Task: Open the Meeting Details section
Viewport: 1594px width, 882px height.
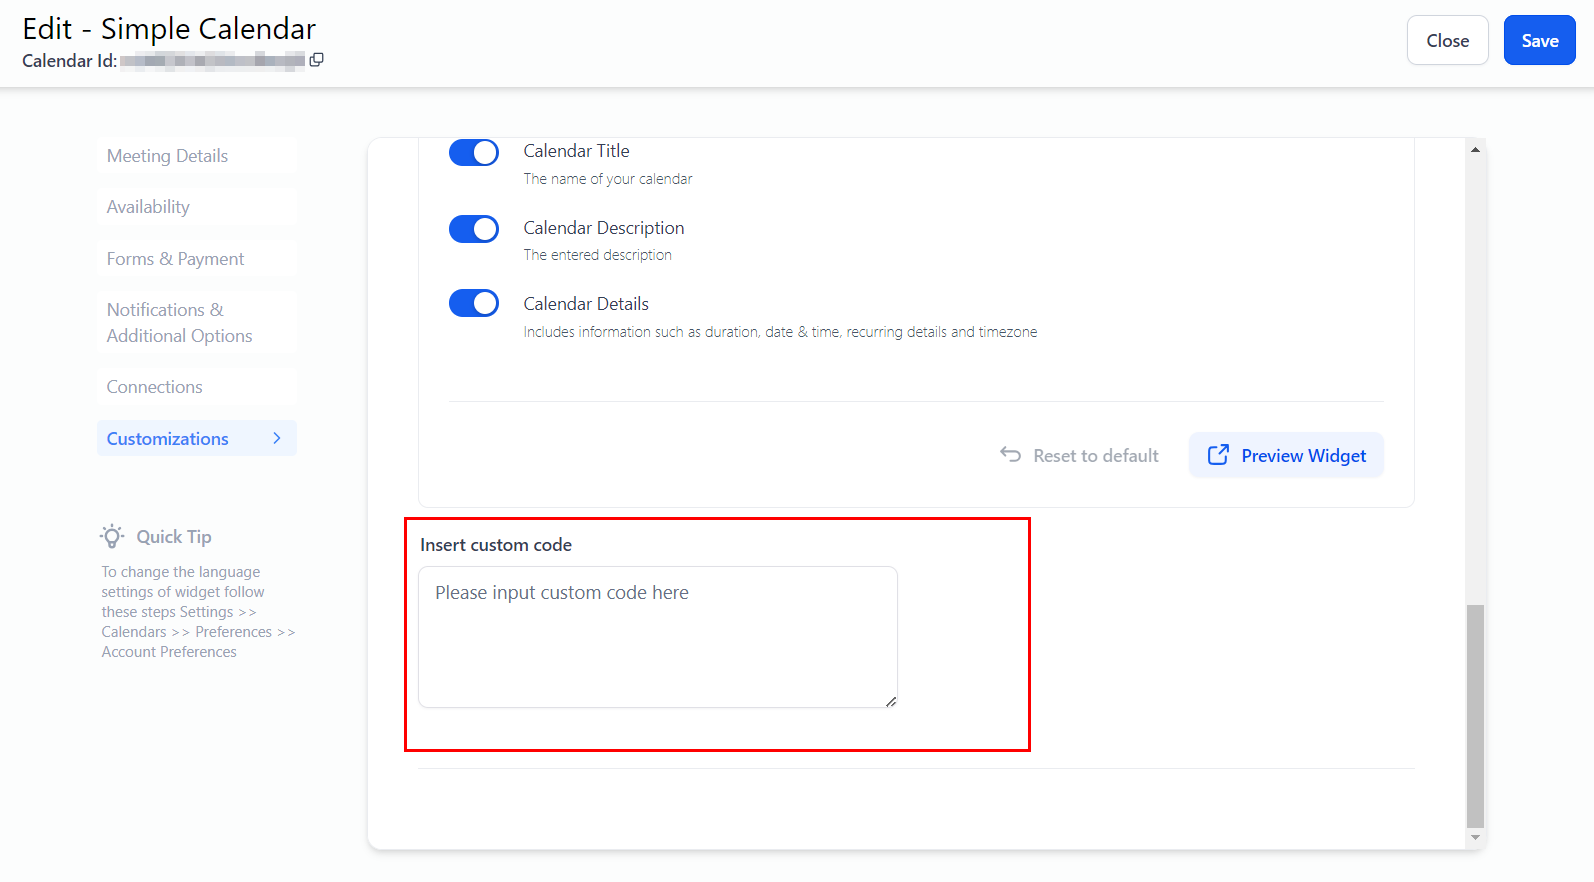Action: 167,156
